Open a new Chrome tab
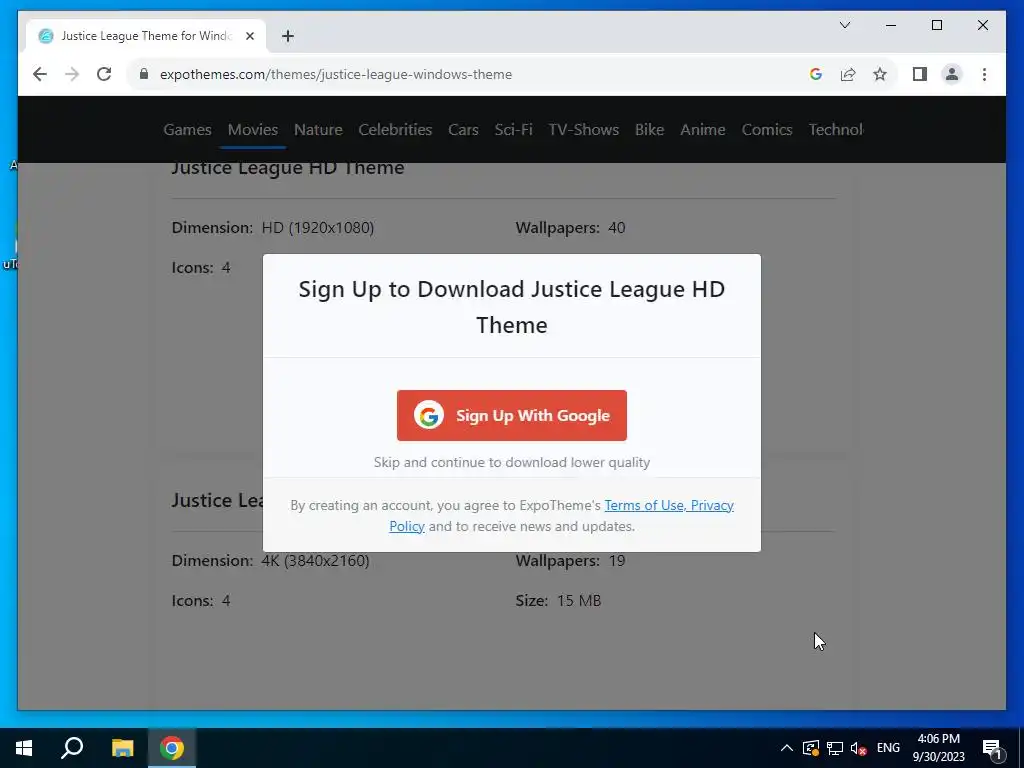The image size is (1024, 768). coord(288,36)
